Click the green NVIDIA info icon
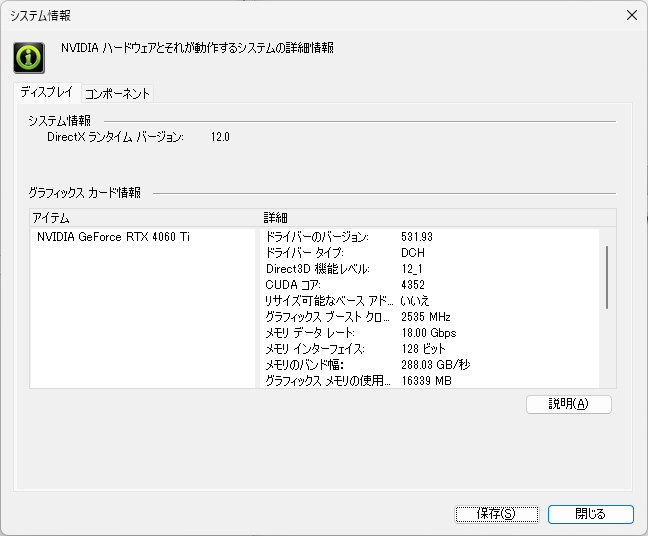 pyautogui.click(x=29, y=58)
